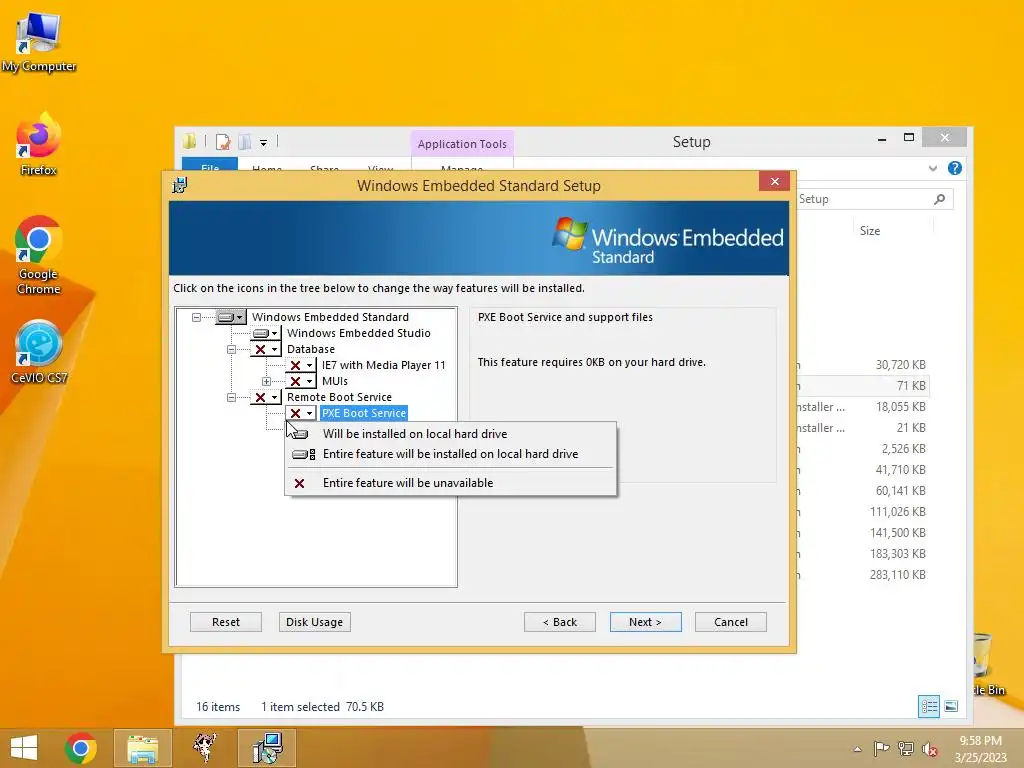Launch CeVIO CS7 desktop shortcut
The image size is (1024, 768).
click(x=39, y=351)
